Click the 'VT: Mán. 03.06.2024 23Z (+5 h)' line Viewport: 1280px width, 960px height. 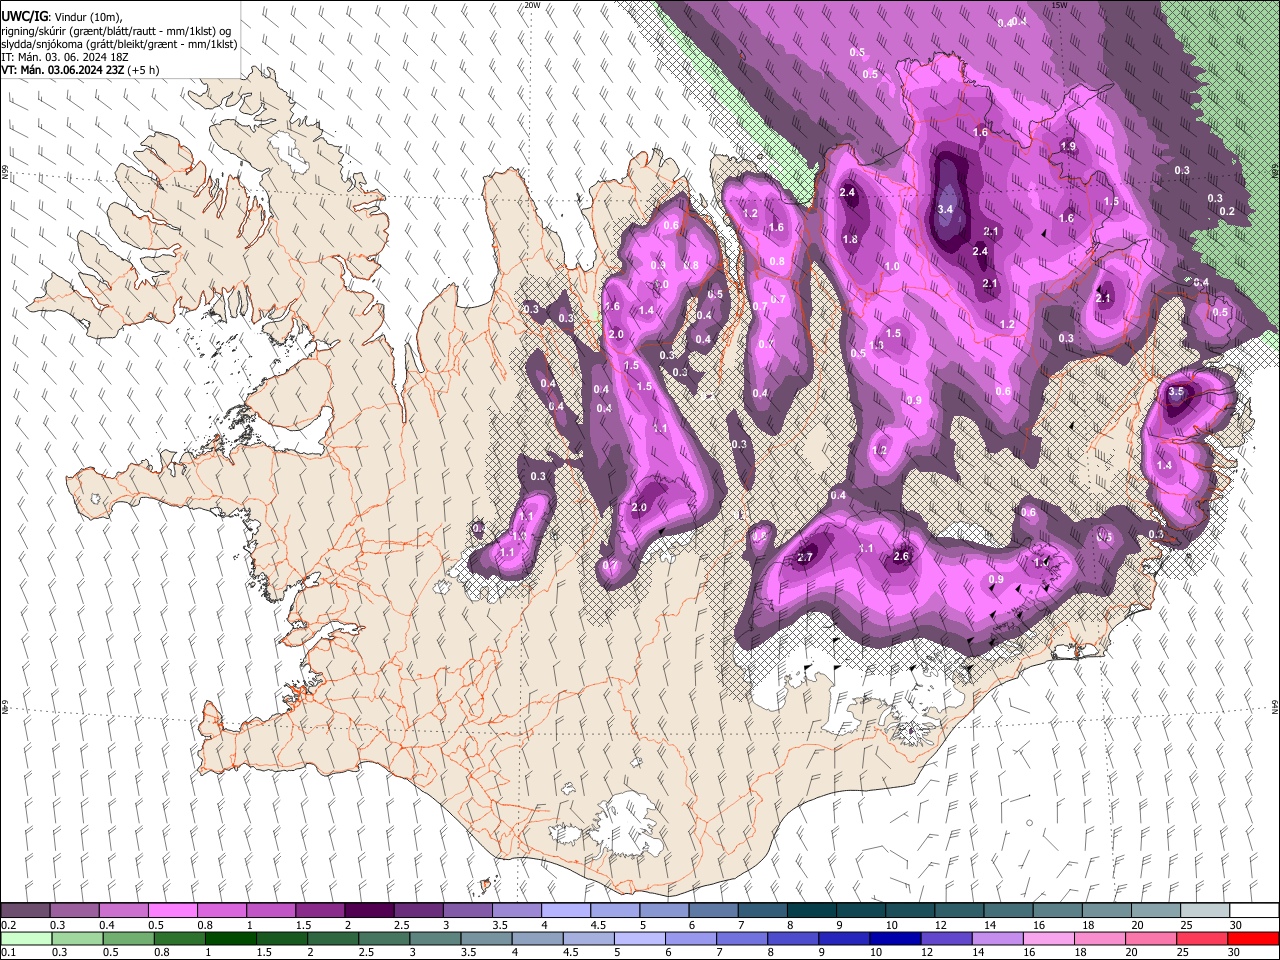[80, 70]
